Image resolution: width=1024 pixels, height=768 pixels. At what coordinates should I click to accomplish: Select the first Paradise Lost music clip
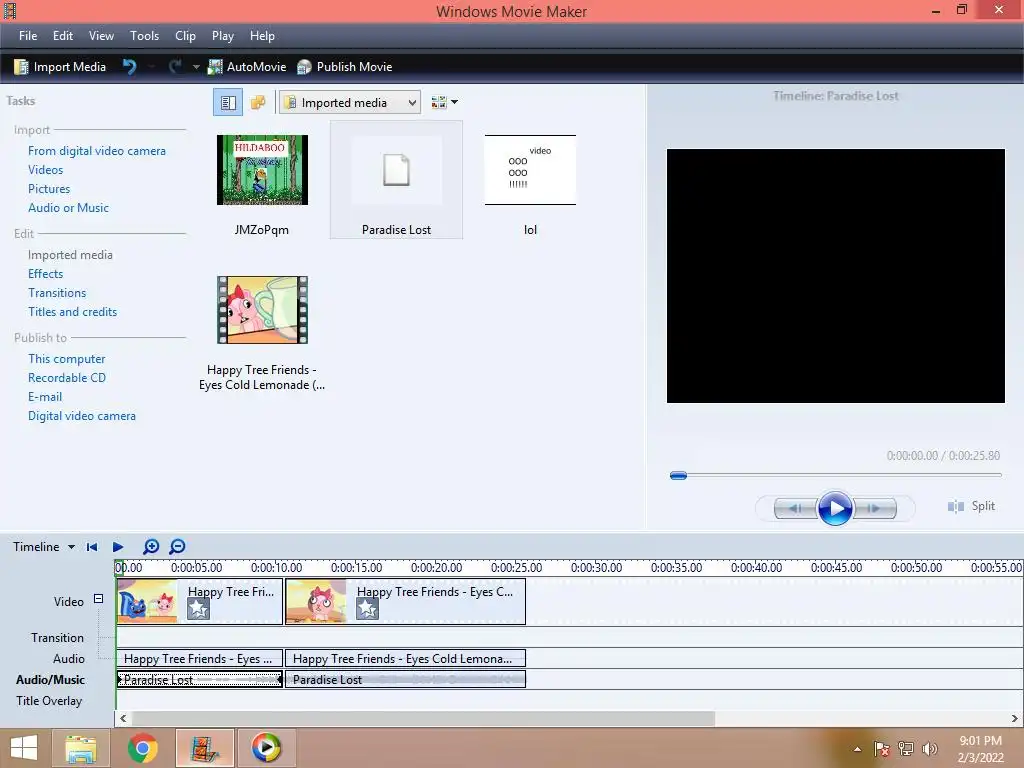click(200, 680)
